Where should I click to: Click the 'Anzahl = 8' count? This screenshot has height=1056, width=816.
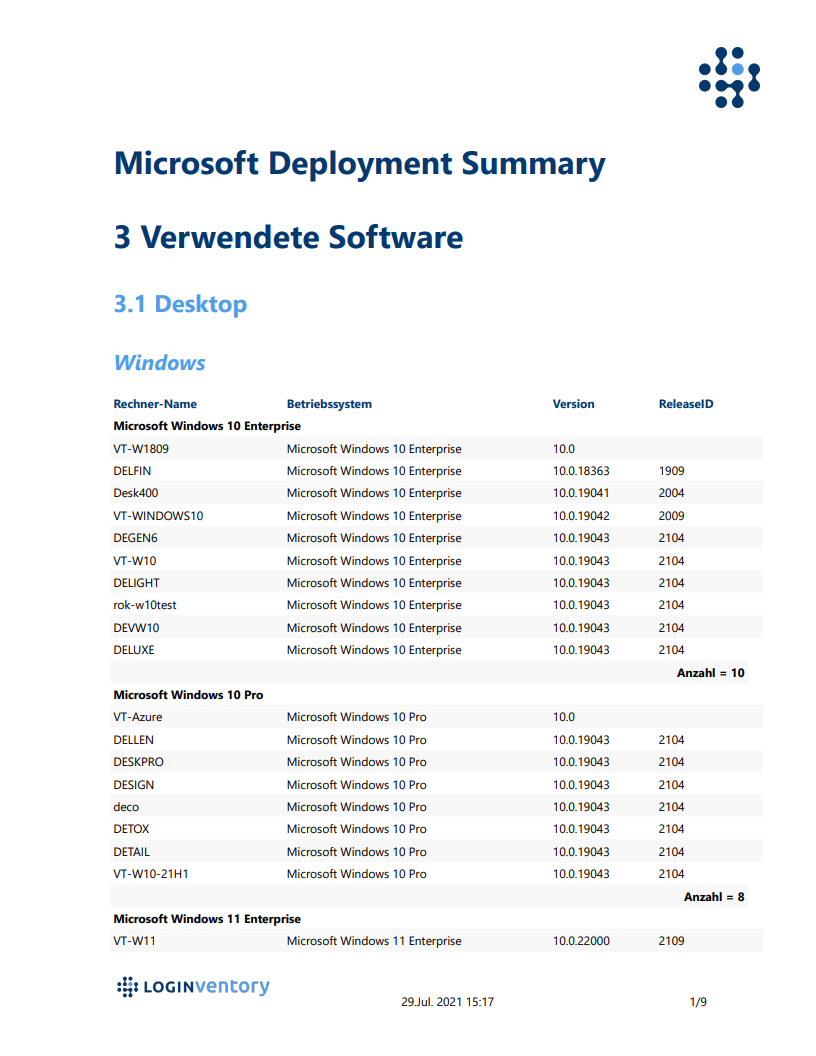(x=714, y=897)
